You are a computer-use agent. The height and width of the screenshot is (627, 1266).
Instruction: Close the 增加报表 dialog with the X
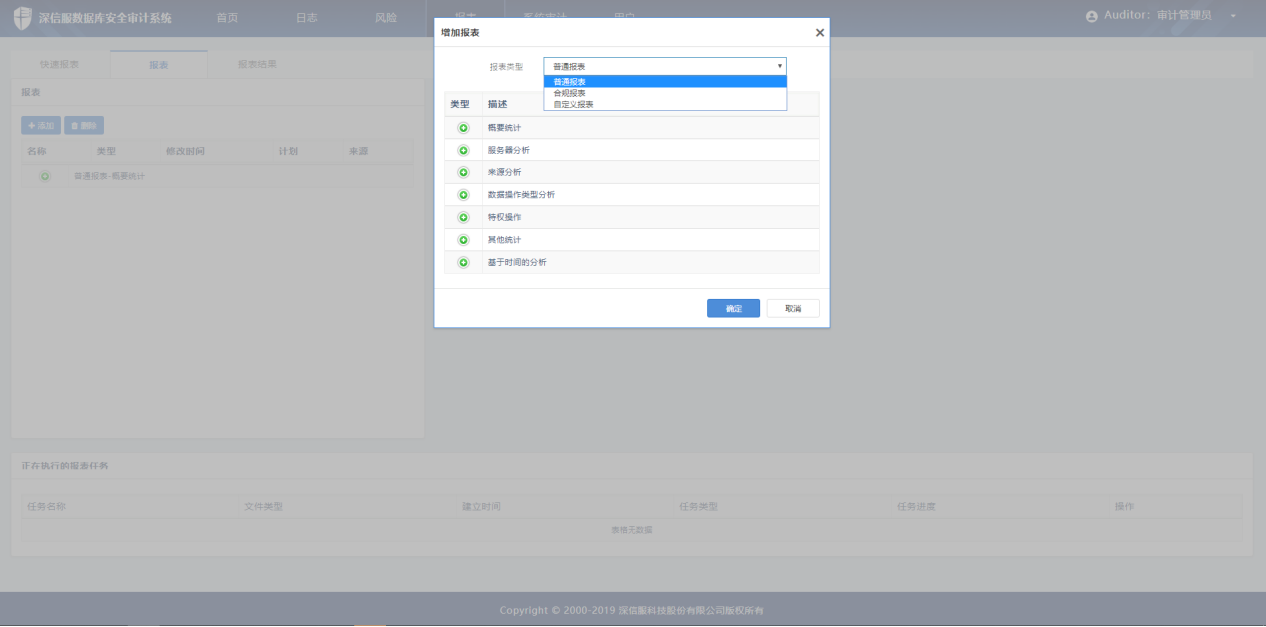[820, 33]
